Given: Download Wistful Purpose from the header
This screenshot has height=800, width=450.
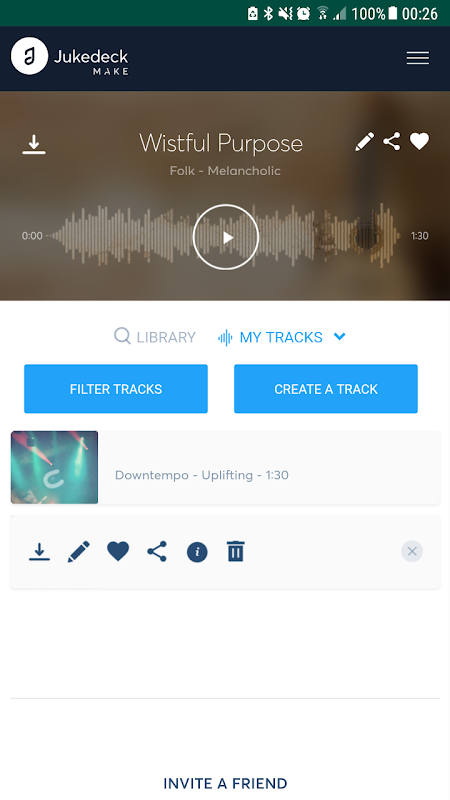Looking at the screenshot, I should point(34,144).
